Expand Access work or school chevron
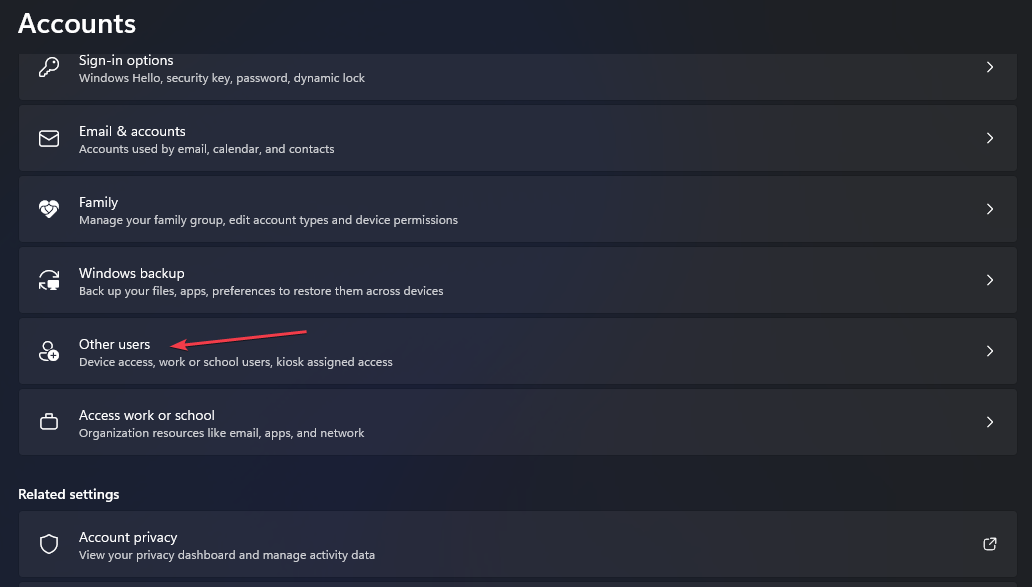The height and width of the screenshot is (587, 1032). [x=990, y=422]
